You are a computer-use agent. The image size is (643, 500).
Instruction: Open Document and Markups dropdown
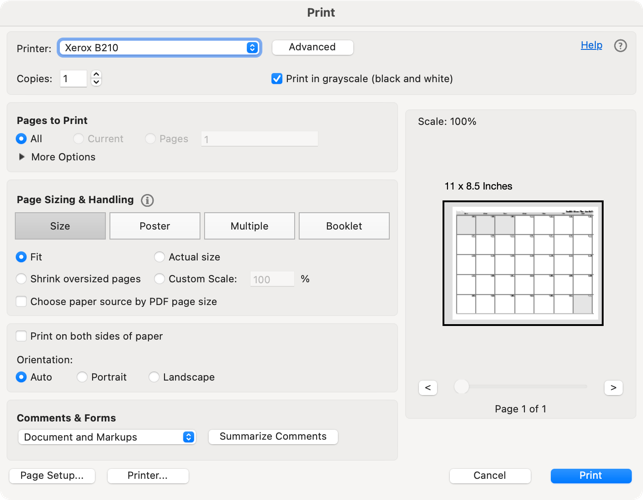[x=107, y=437]
